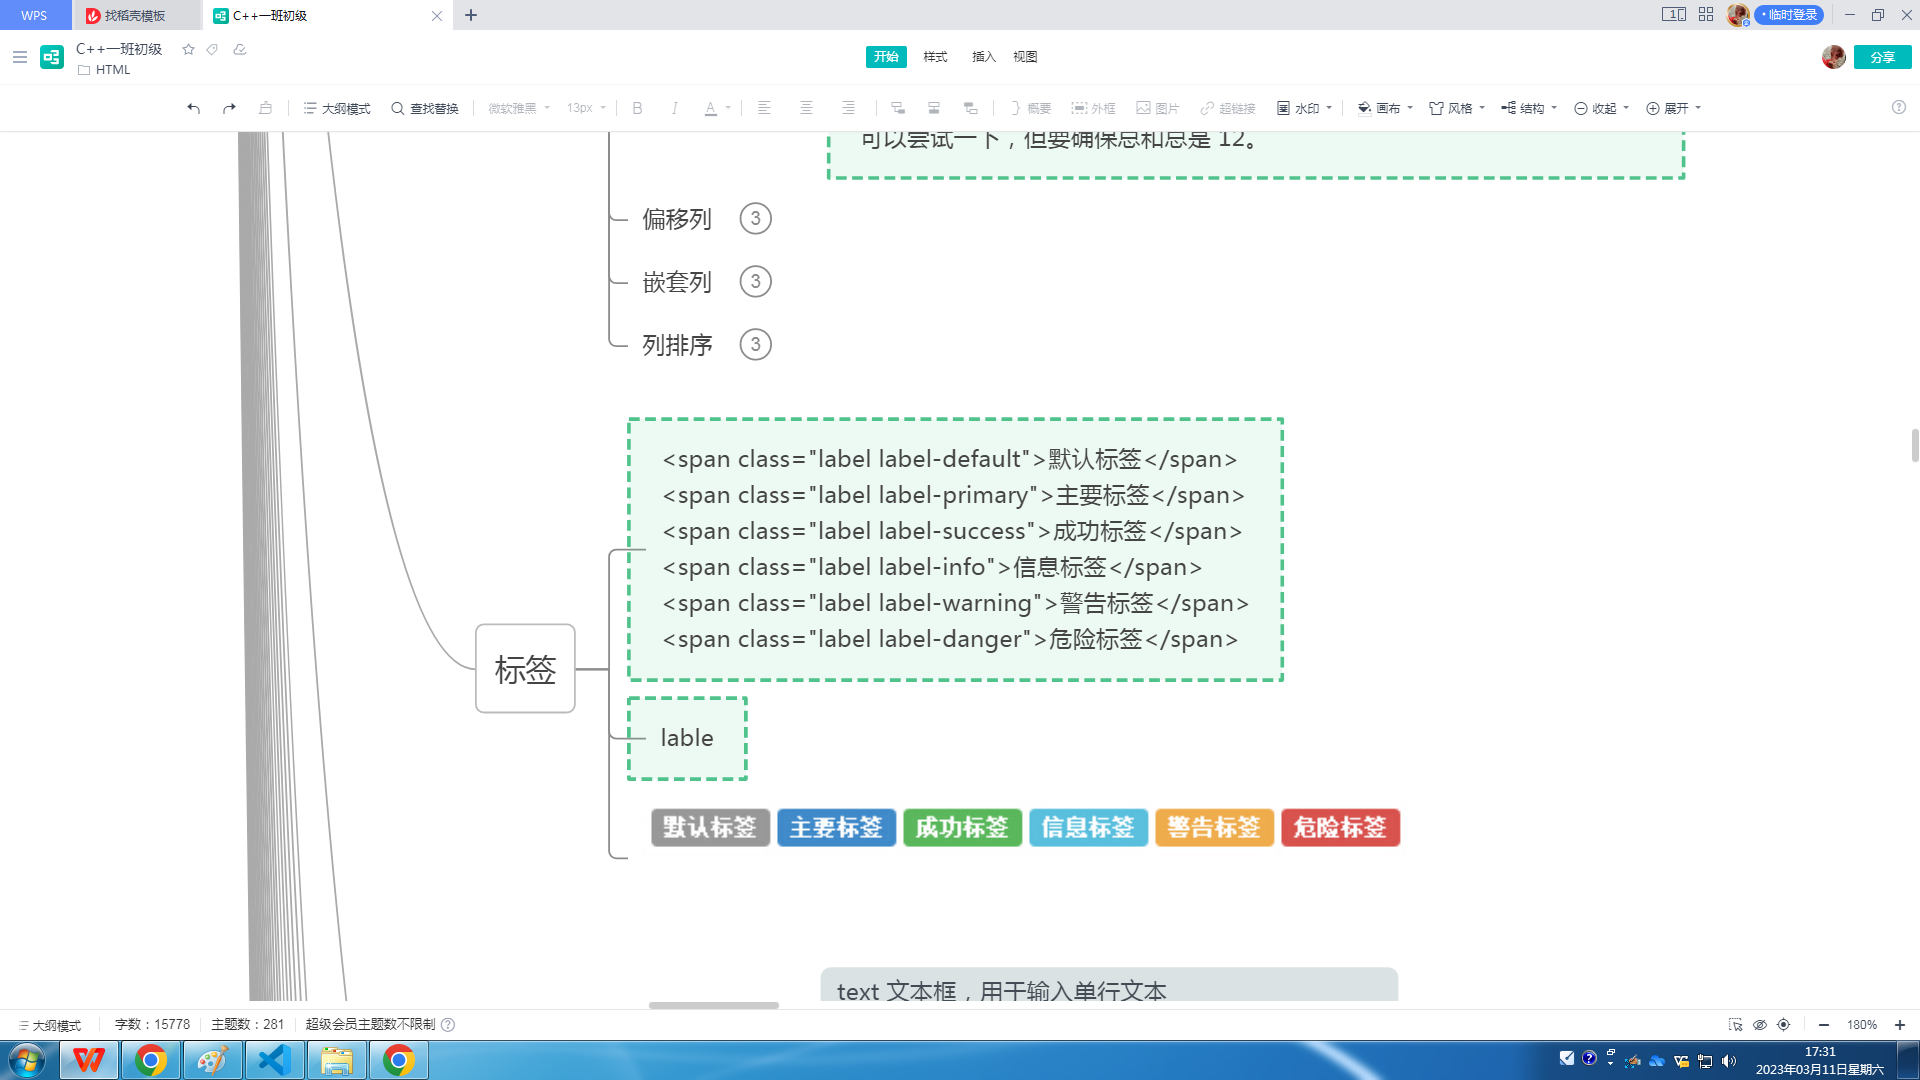
Task: Toggle outline mode (大纲模式) in toolbar
Action: pyautogui.click(x=337, y=108)
